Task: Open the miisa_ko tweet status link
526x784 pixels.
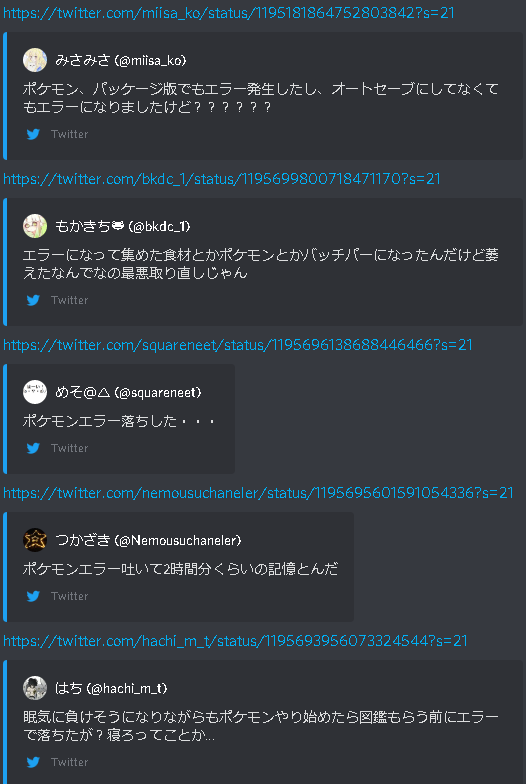Action: tap(228, 12)
